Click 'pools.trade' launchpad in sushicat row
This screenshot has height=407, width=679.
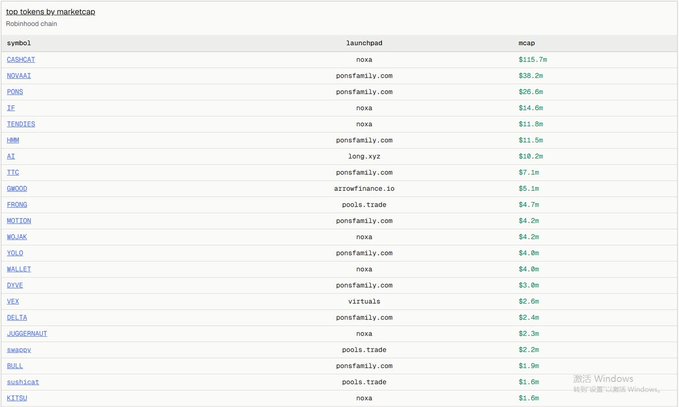pyautogui.click(x=364, y=382)
